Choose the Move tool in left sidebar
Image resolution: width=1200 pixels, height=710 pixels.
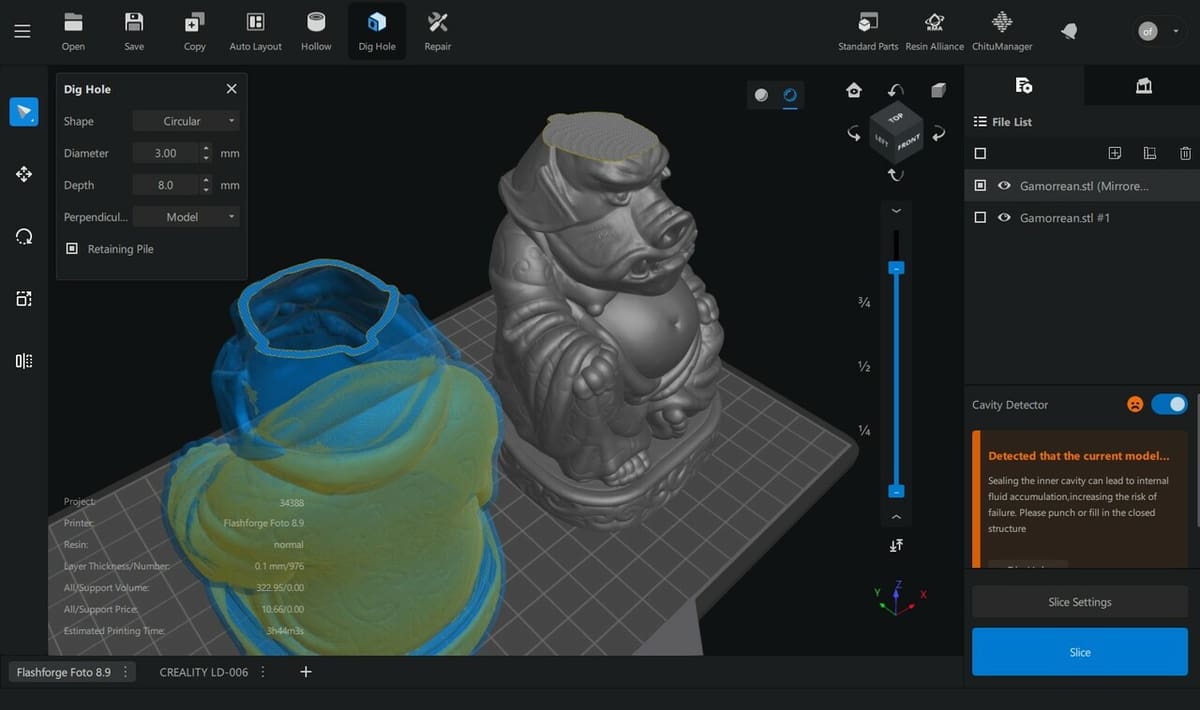[24, 174]
